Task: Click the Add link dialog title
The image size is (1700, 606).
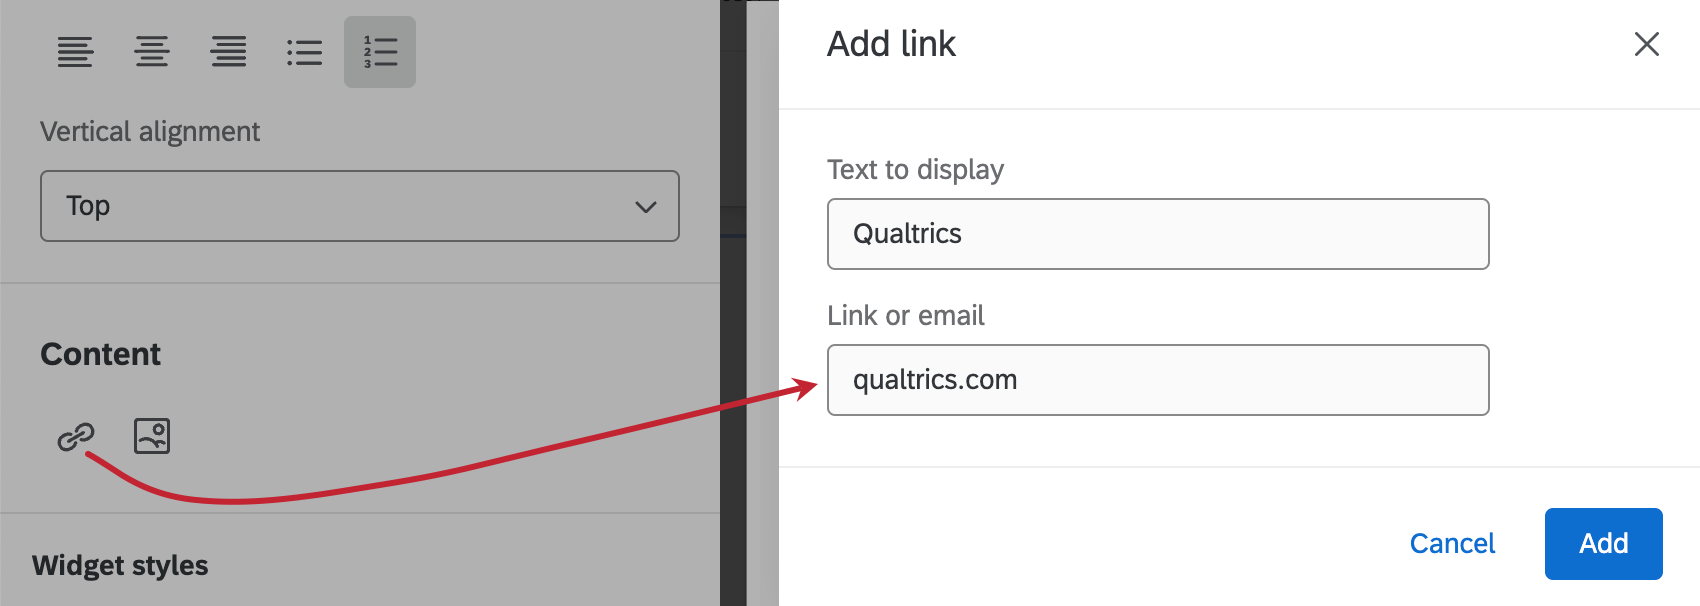Action: point(891,44)
